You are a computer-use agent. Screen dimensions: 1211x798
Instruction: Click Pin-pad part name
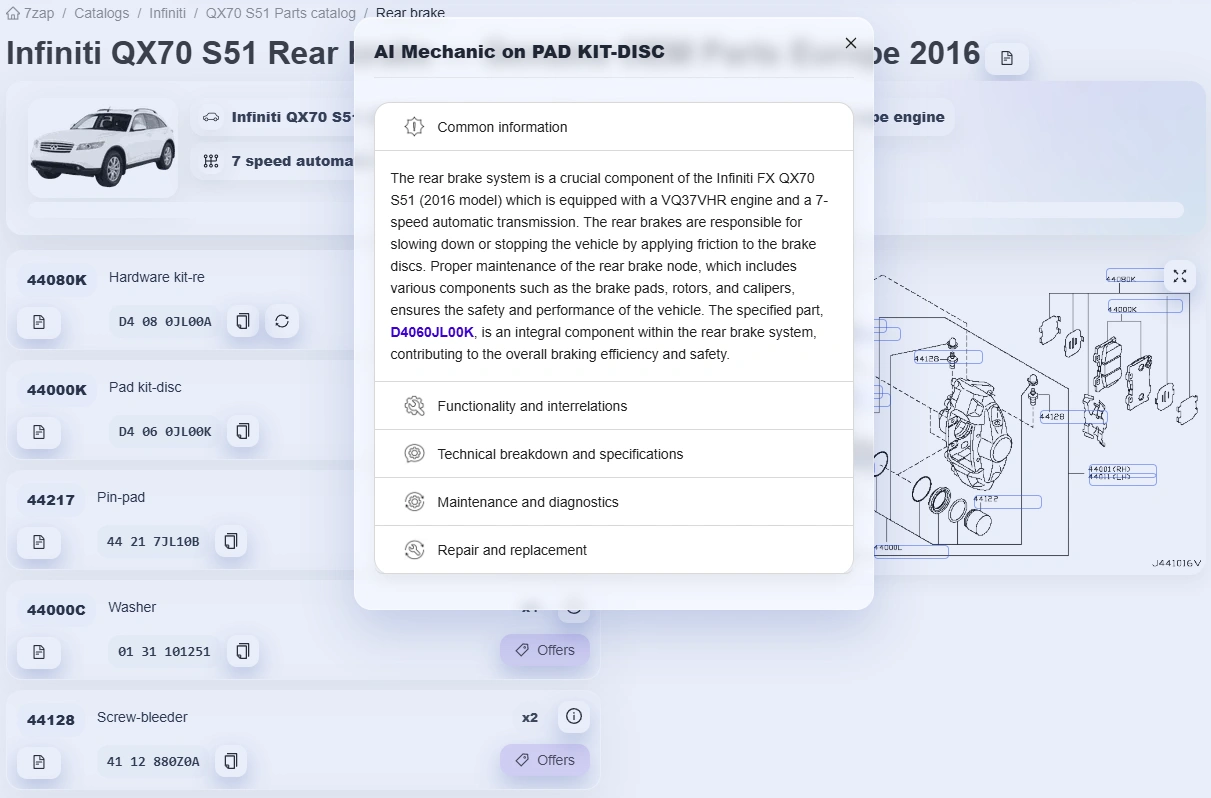click(121, 497)
